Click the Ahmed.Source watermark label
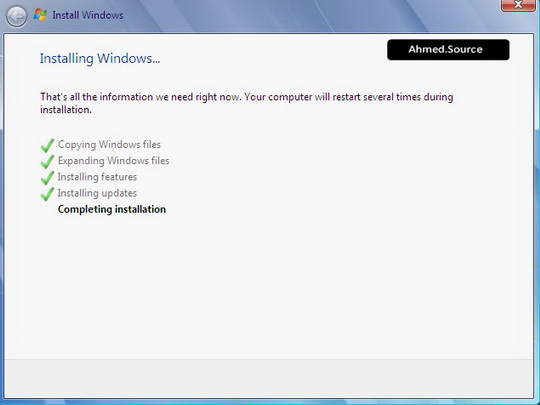This screenshot has width=540, height=405. (448, 50)
